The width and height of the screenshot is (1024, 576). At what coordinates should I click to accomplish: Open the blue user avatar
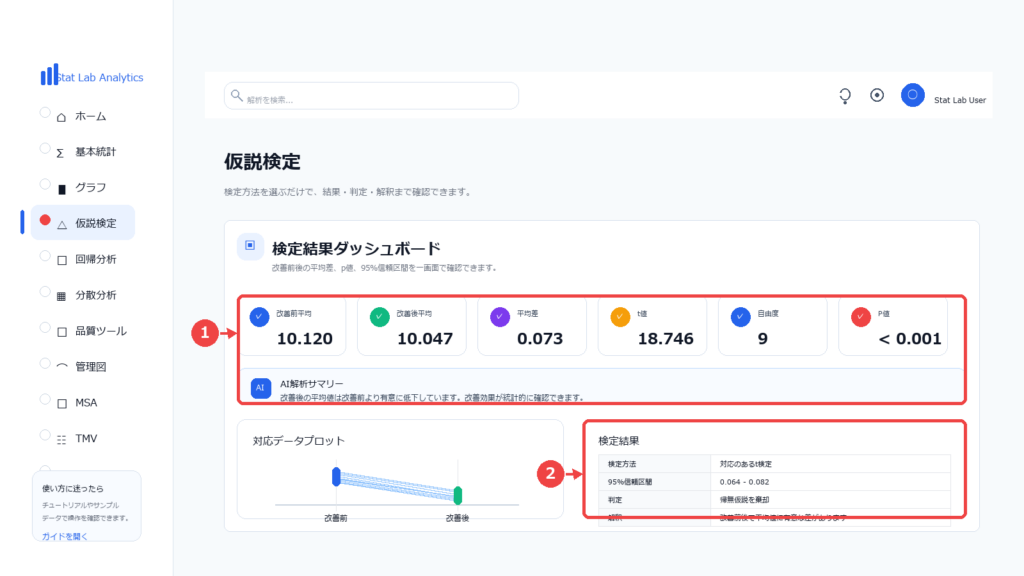(912, 95)
